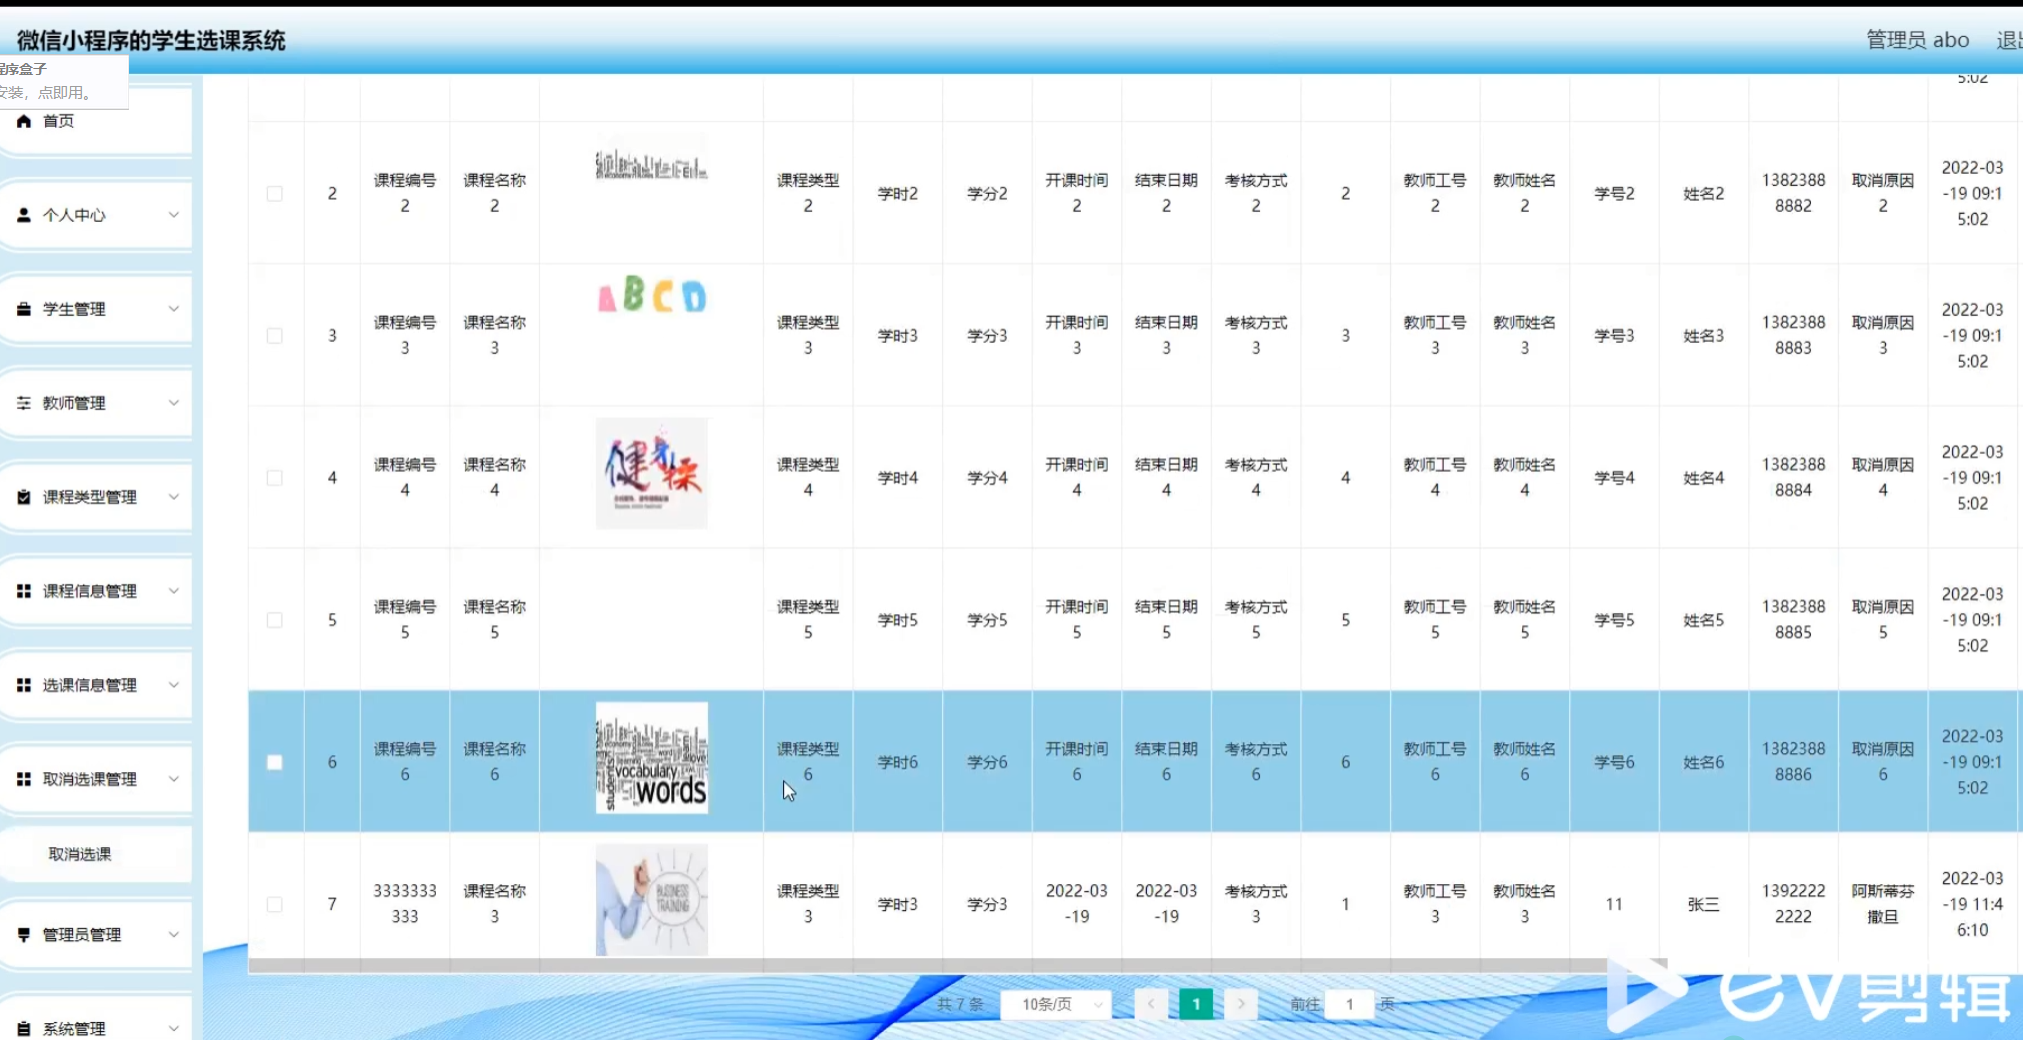2023x1040 pixels.
Task: Open the 课程信息管理 menu item
Action: [x=96, y=591]
